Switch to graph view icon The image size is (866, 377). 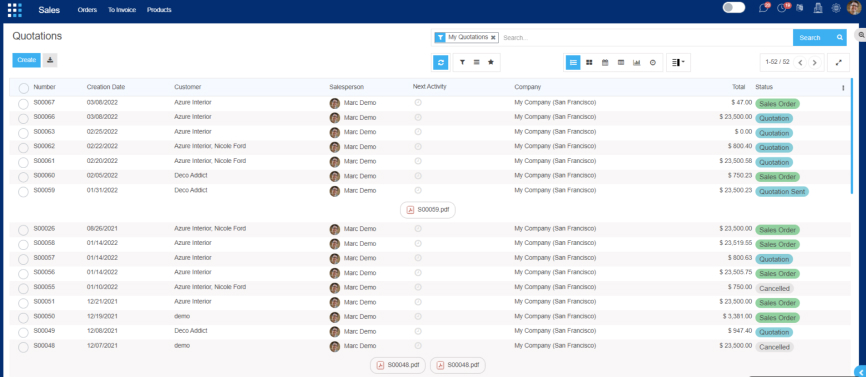click(x=637, y=63)
